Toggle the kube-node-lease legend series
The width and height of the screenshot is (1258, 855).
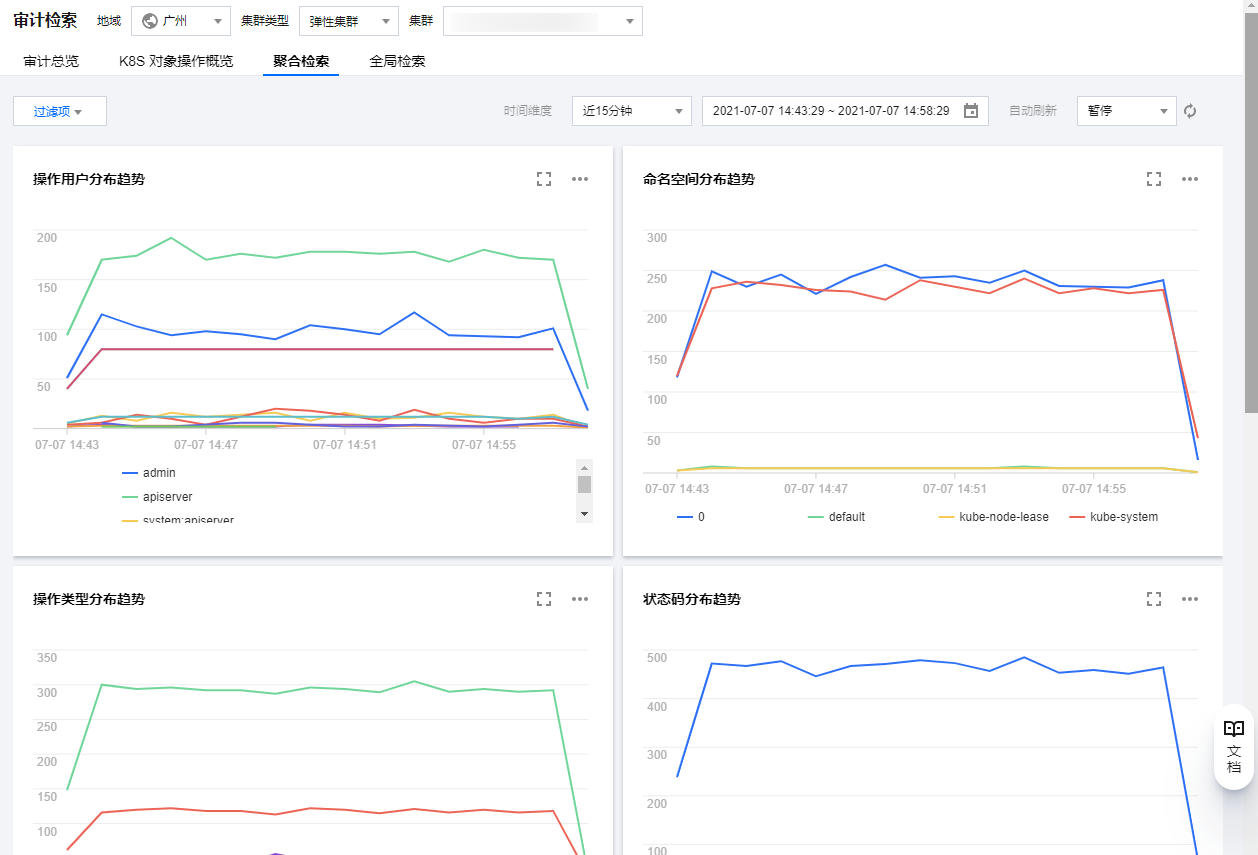click(993, 517)
